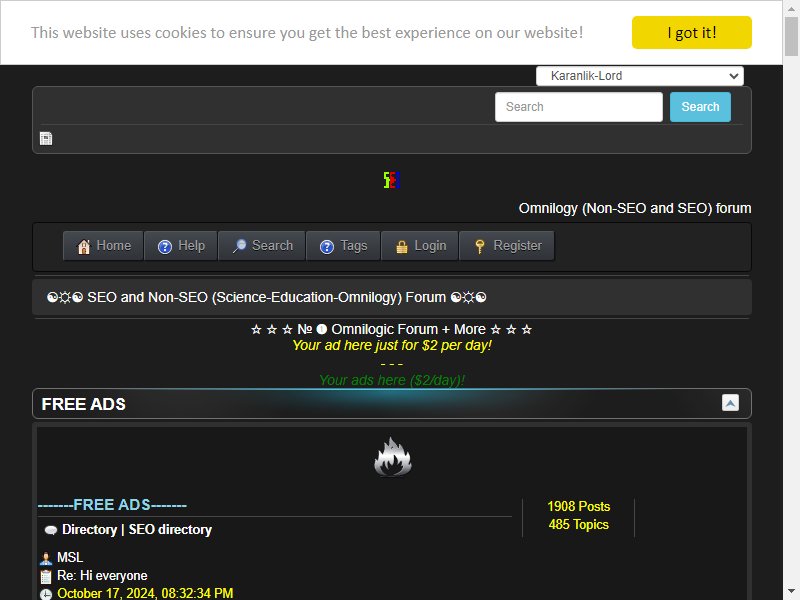Open the -------FREE ADS------- board link
Screen dimensions: 800x600
point(112,505)
